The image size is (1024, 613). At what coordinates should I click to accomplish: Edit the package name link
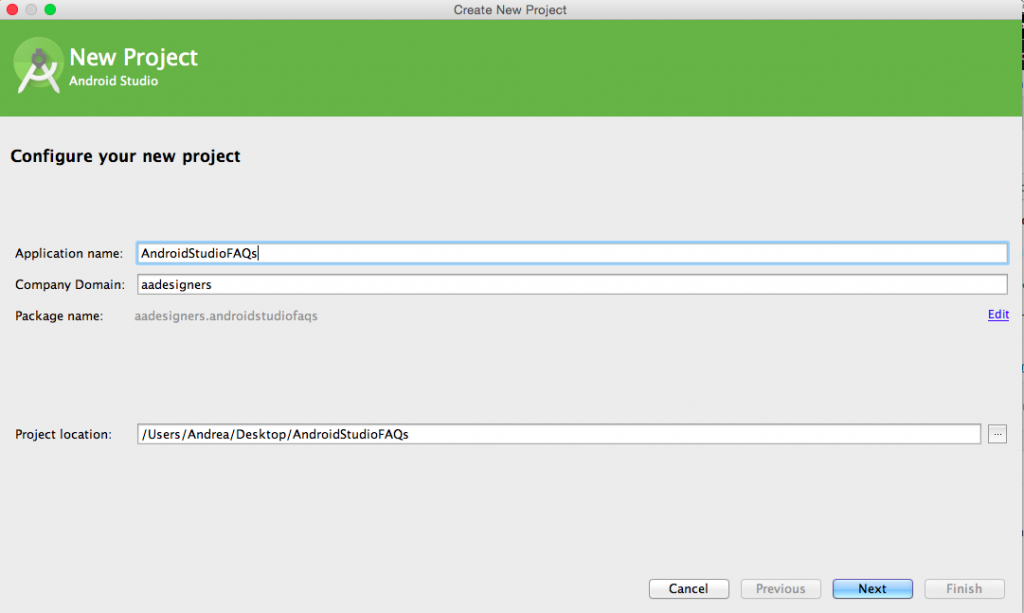click(x=998, y=315)
